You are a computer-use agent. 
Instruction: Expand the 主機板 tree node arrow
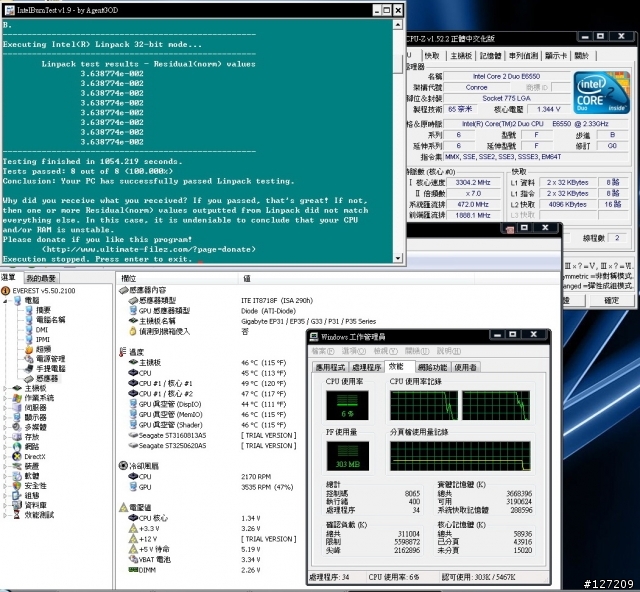click(x=5, y=388)
